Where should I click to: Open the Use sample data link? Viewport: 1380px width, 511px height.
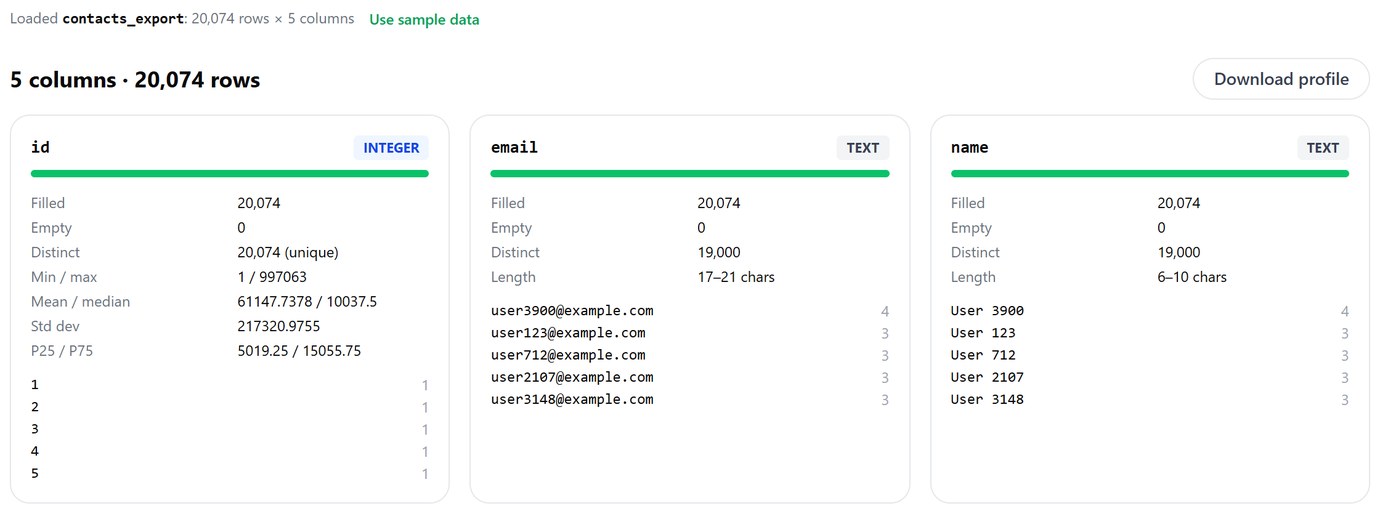tap(424, 19)
